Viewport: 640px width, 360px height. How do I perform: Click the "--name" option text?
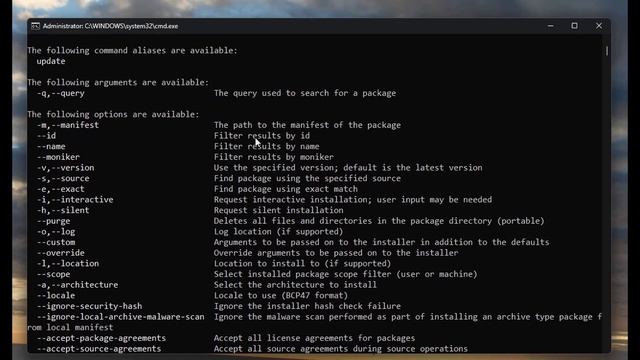tap(51, 146)
